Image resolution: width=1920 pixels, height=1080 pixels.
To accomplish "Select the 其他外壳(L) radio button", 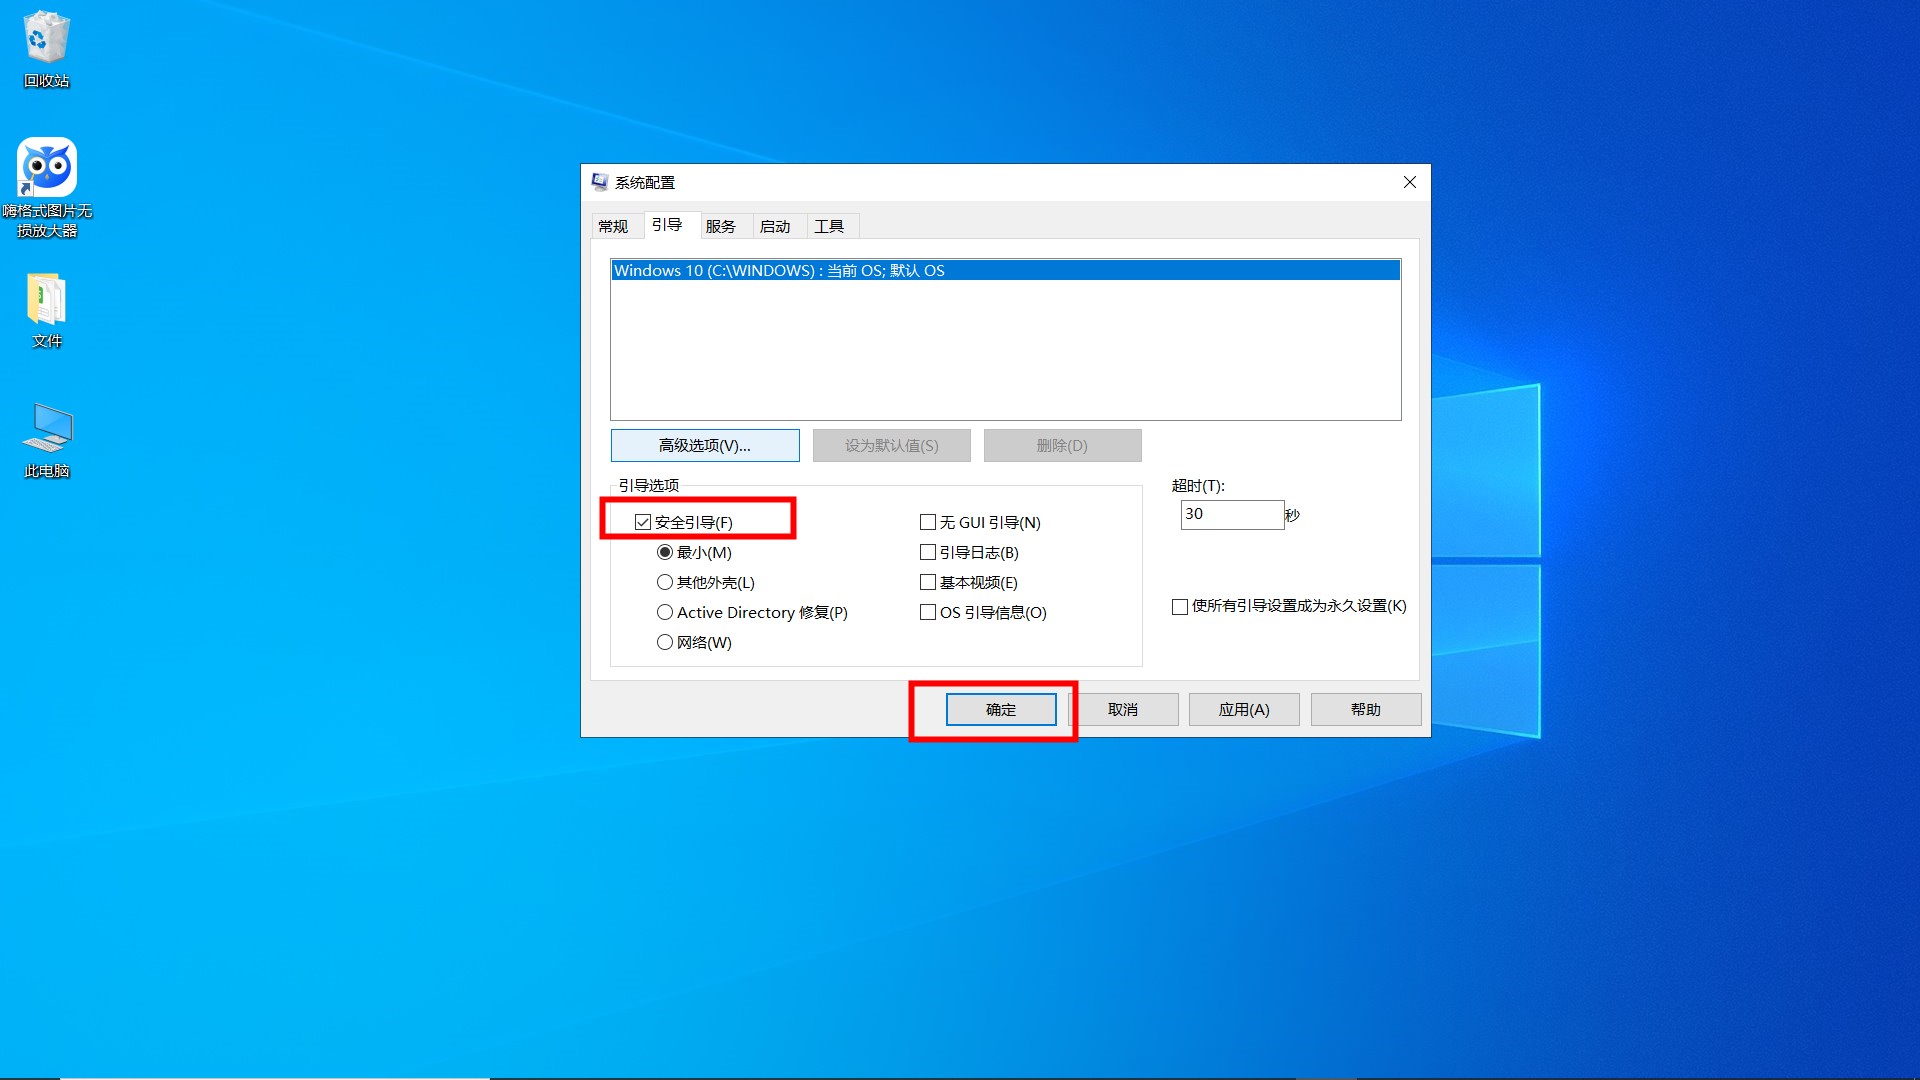I will 665,582.
